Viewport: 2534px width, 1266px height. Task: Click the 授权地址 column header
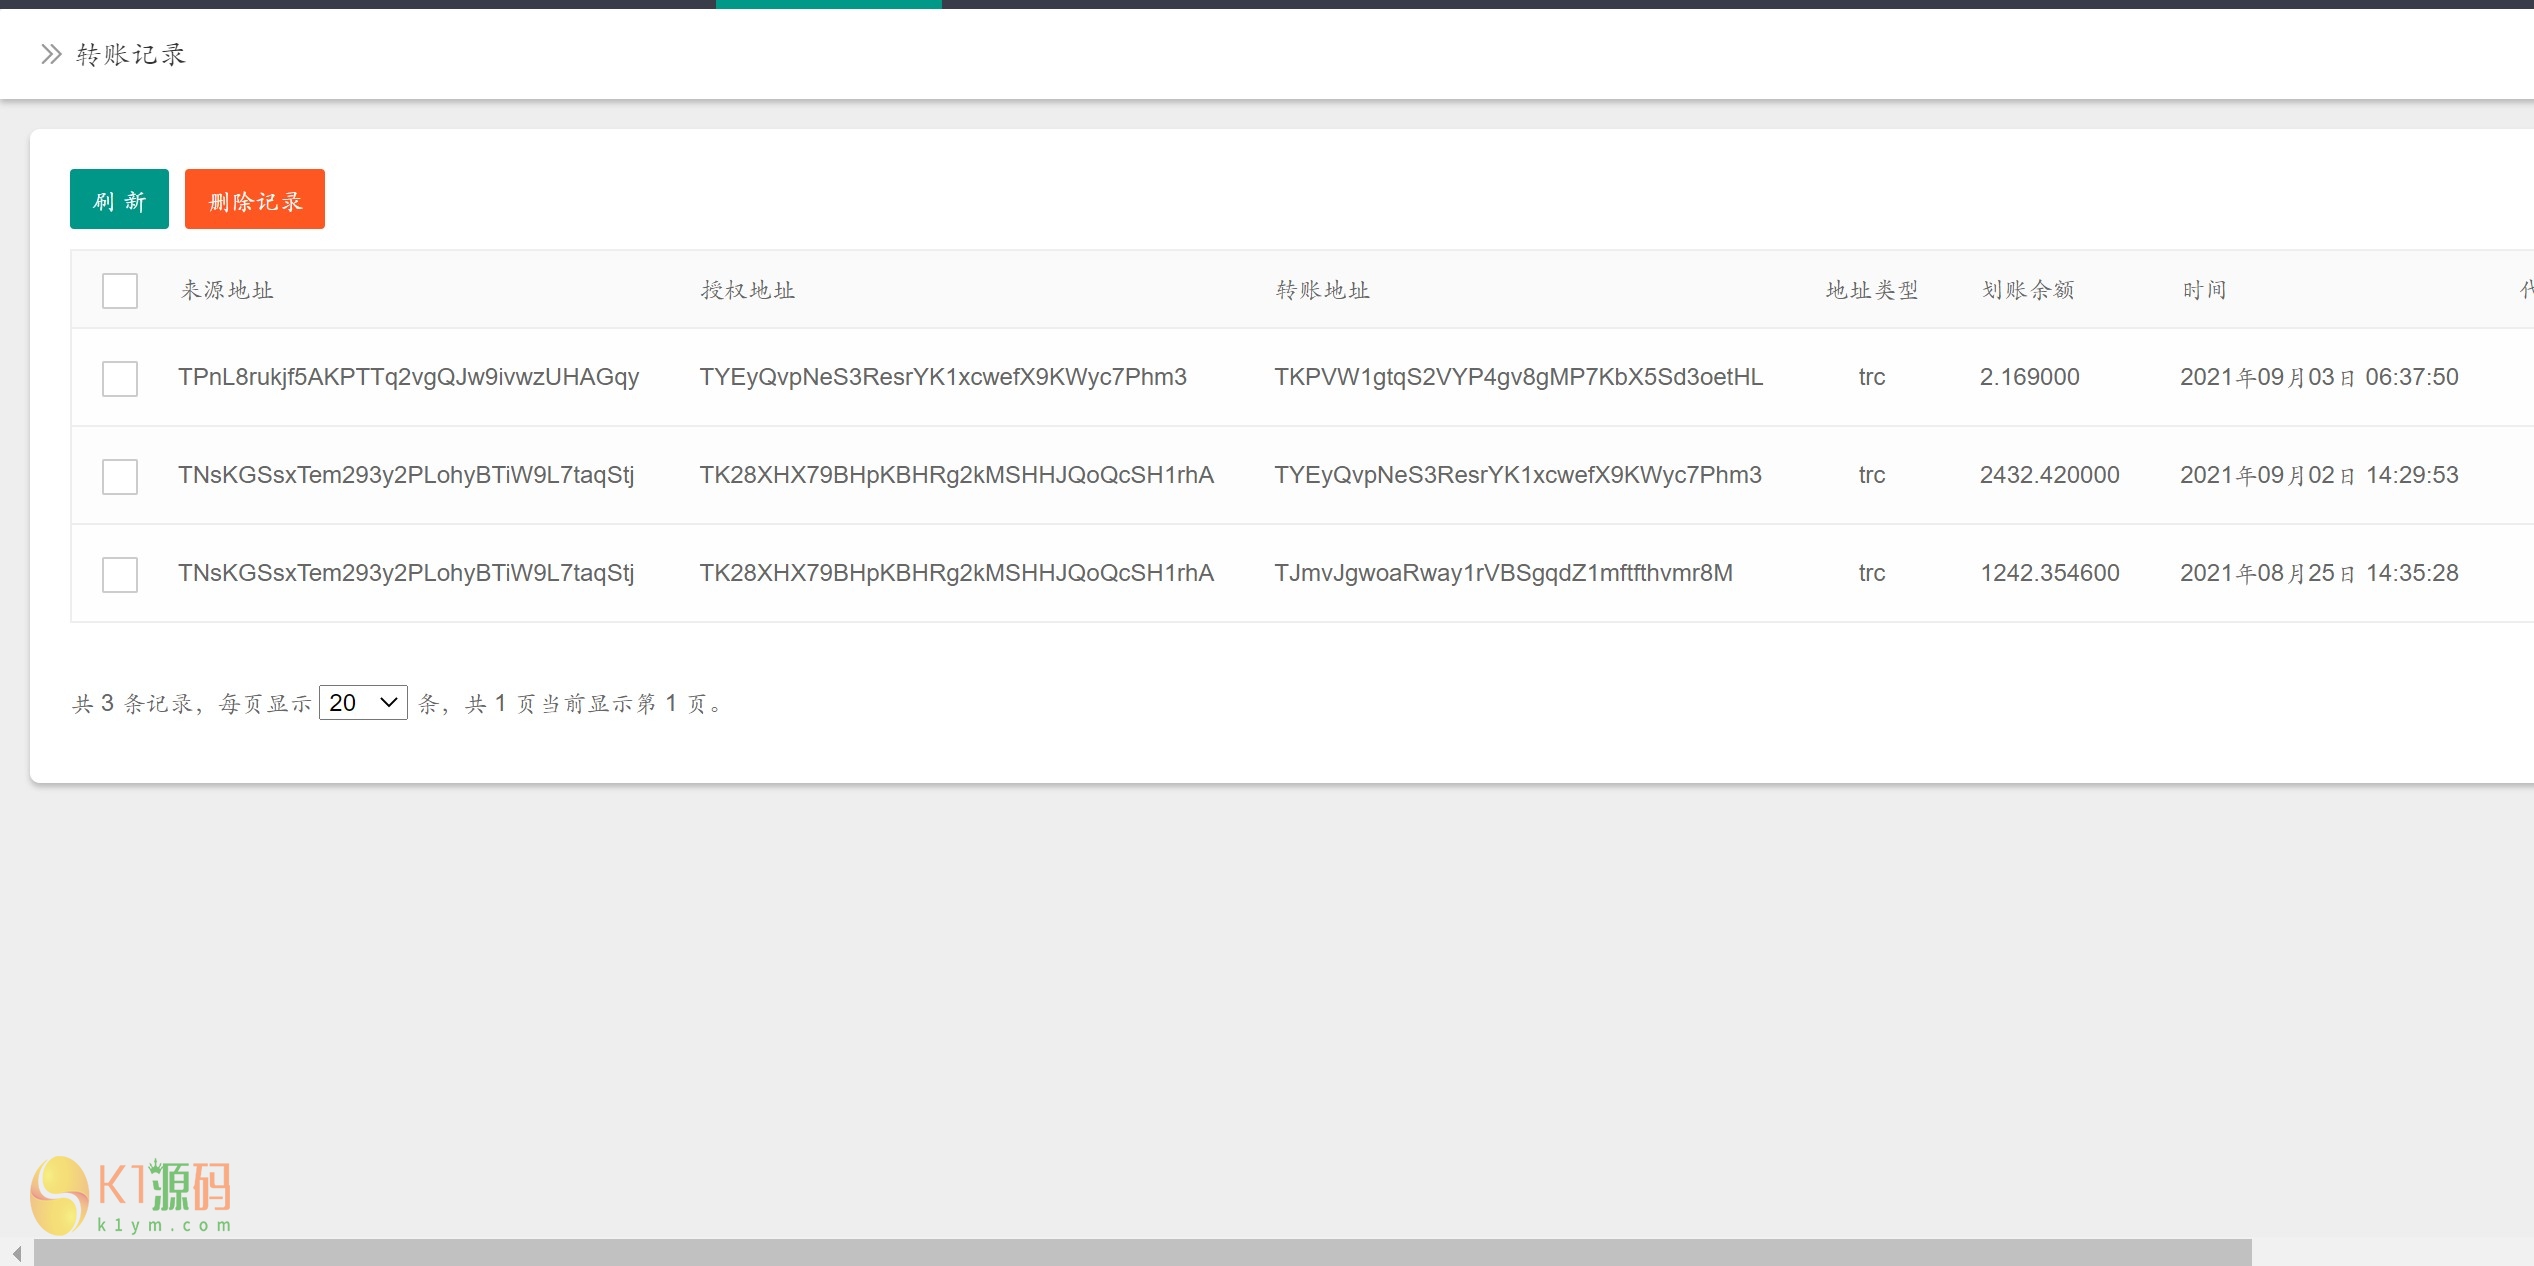(x=748, y=290)
